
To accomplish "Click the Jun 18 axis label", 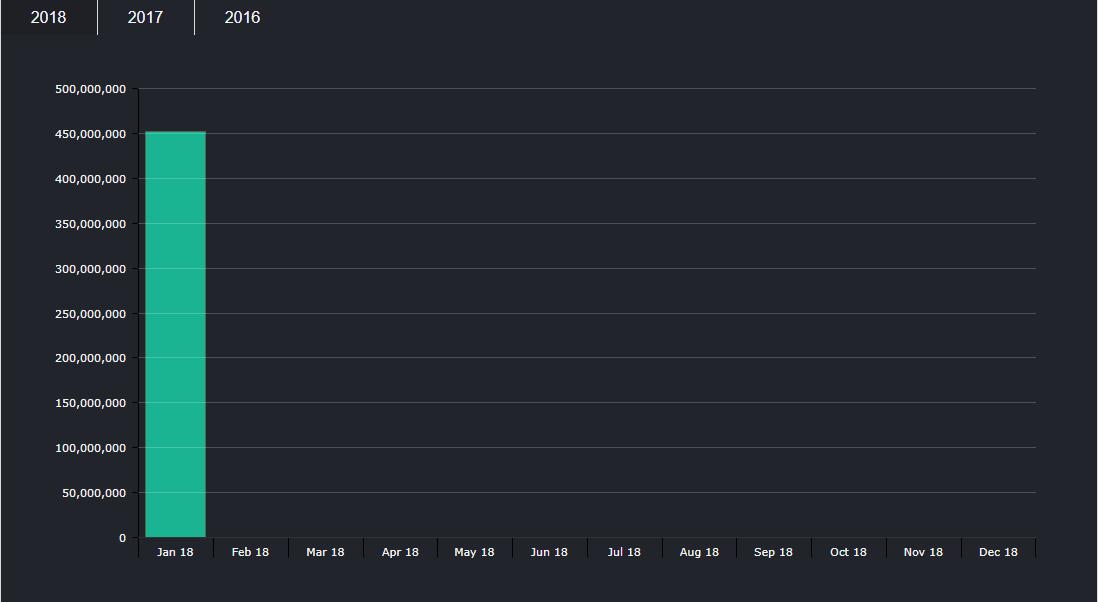I will point(549,552).
